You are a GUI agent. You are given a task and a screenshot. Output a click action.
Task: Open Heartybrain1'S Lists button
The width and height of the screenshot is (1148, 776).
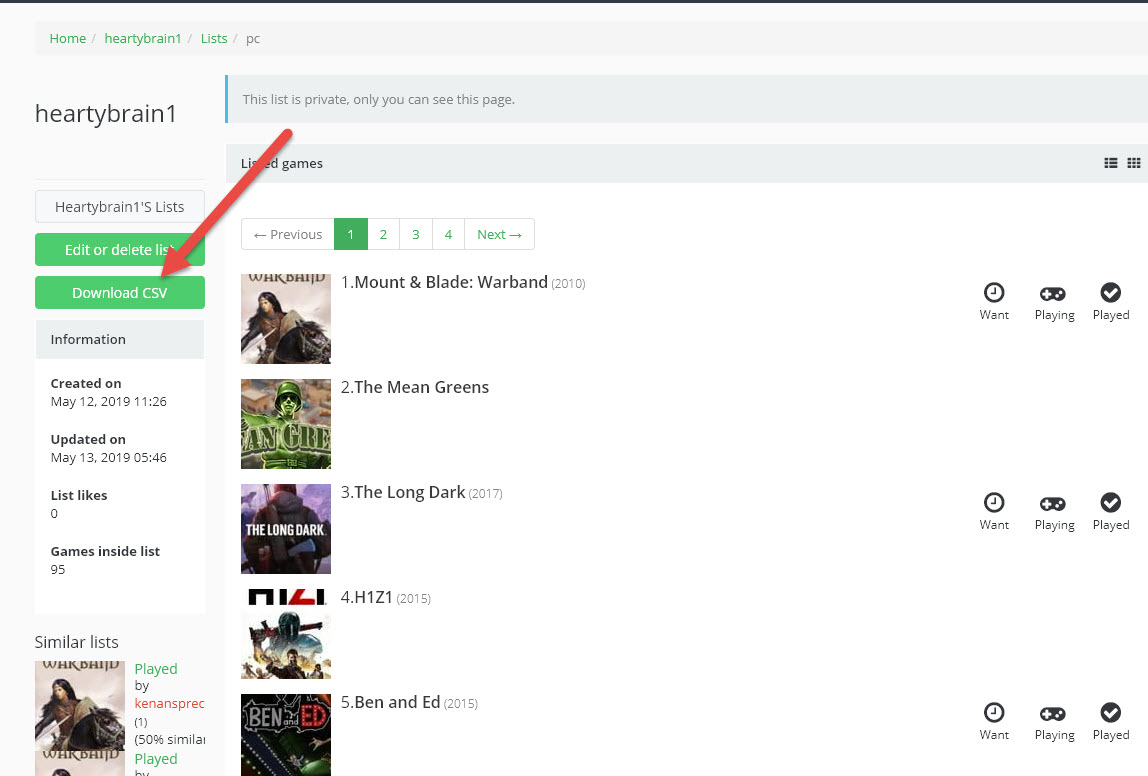pyautogui.click(x=119, y=206)
